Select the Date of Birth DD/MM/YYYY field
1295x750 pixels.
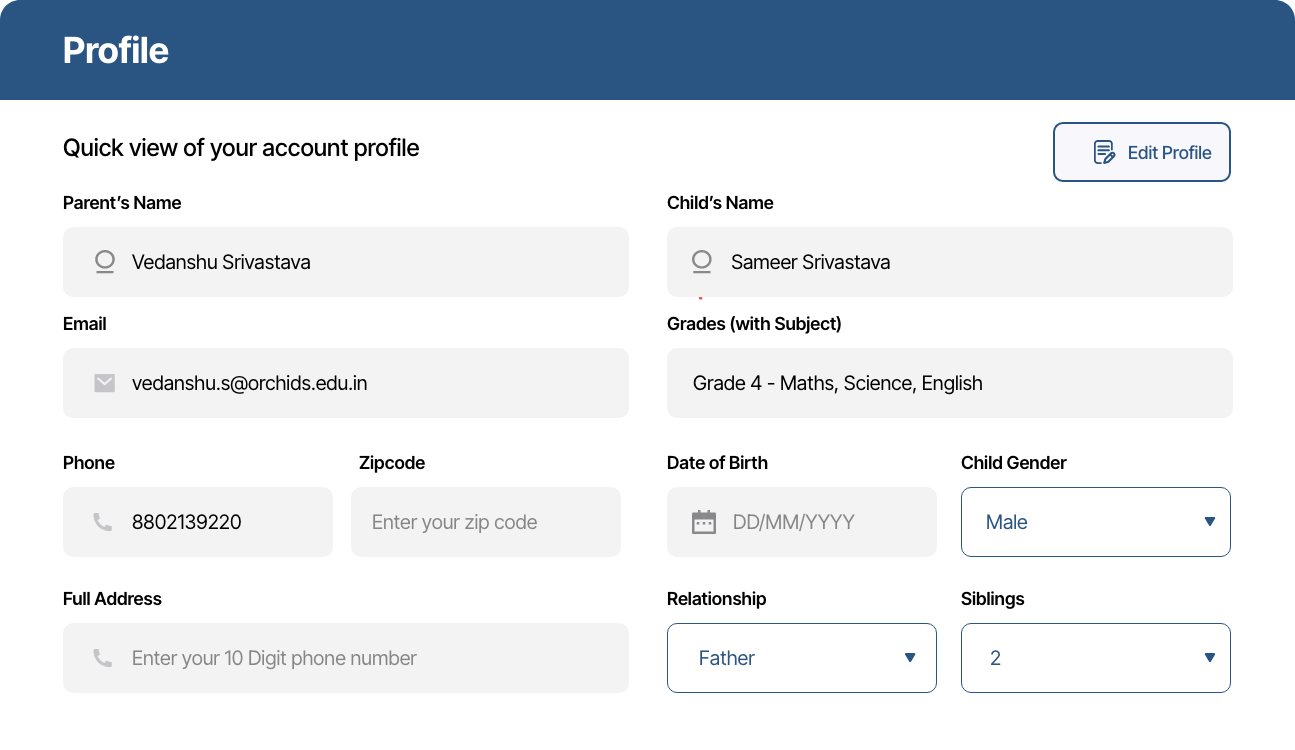pos(820,522)
